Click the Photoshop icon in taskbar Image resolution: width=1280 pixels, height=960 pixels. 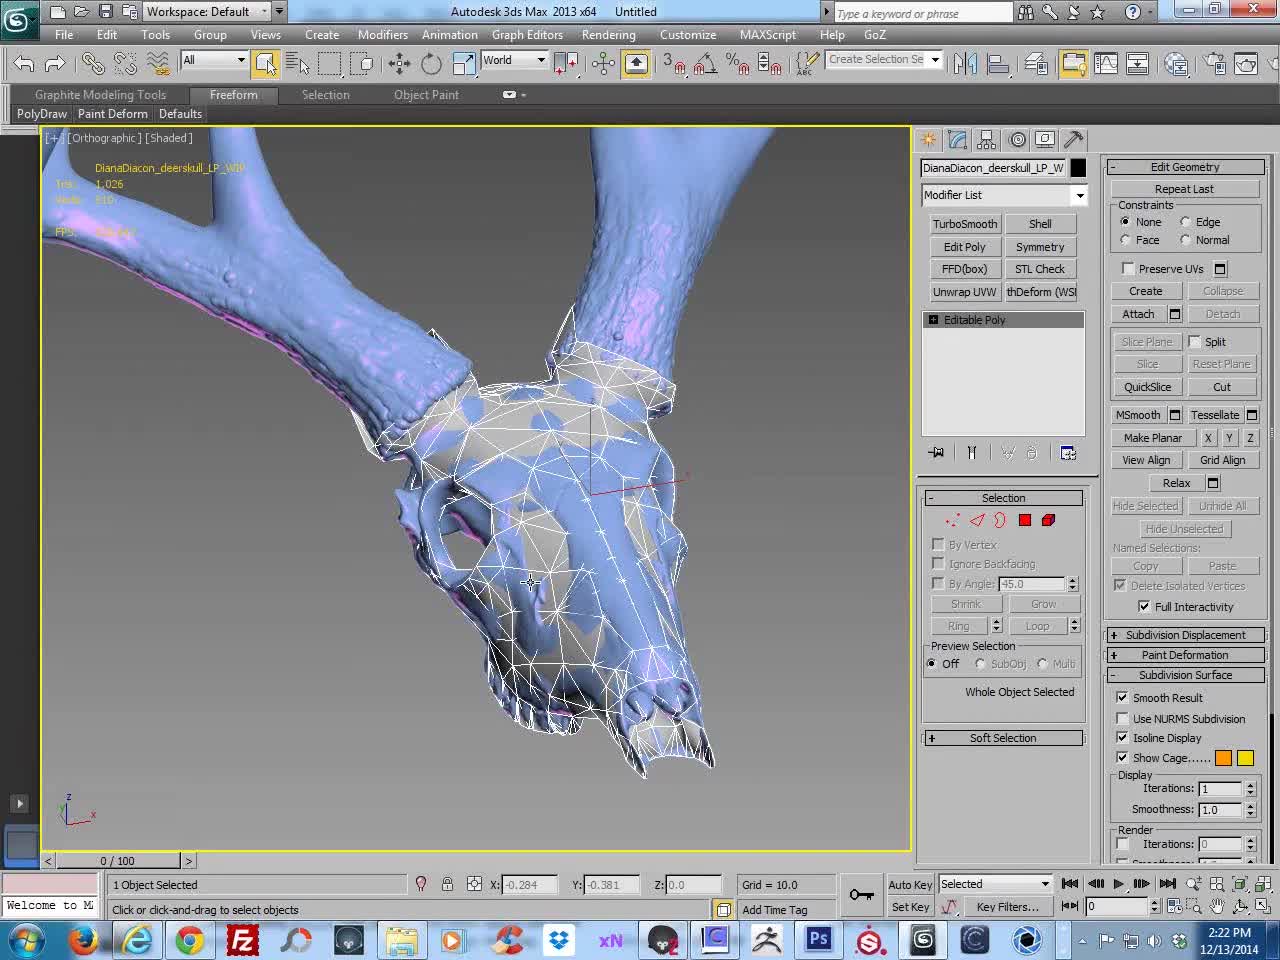(x=819, y=939)
